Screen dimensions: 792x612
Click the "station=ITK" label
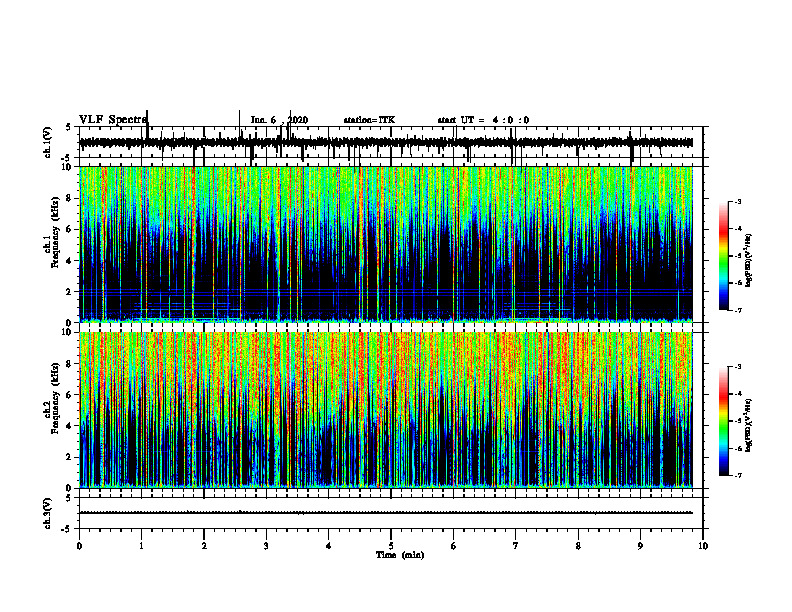pos(369,120)
